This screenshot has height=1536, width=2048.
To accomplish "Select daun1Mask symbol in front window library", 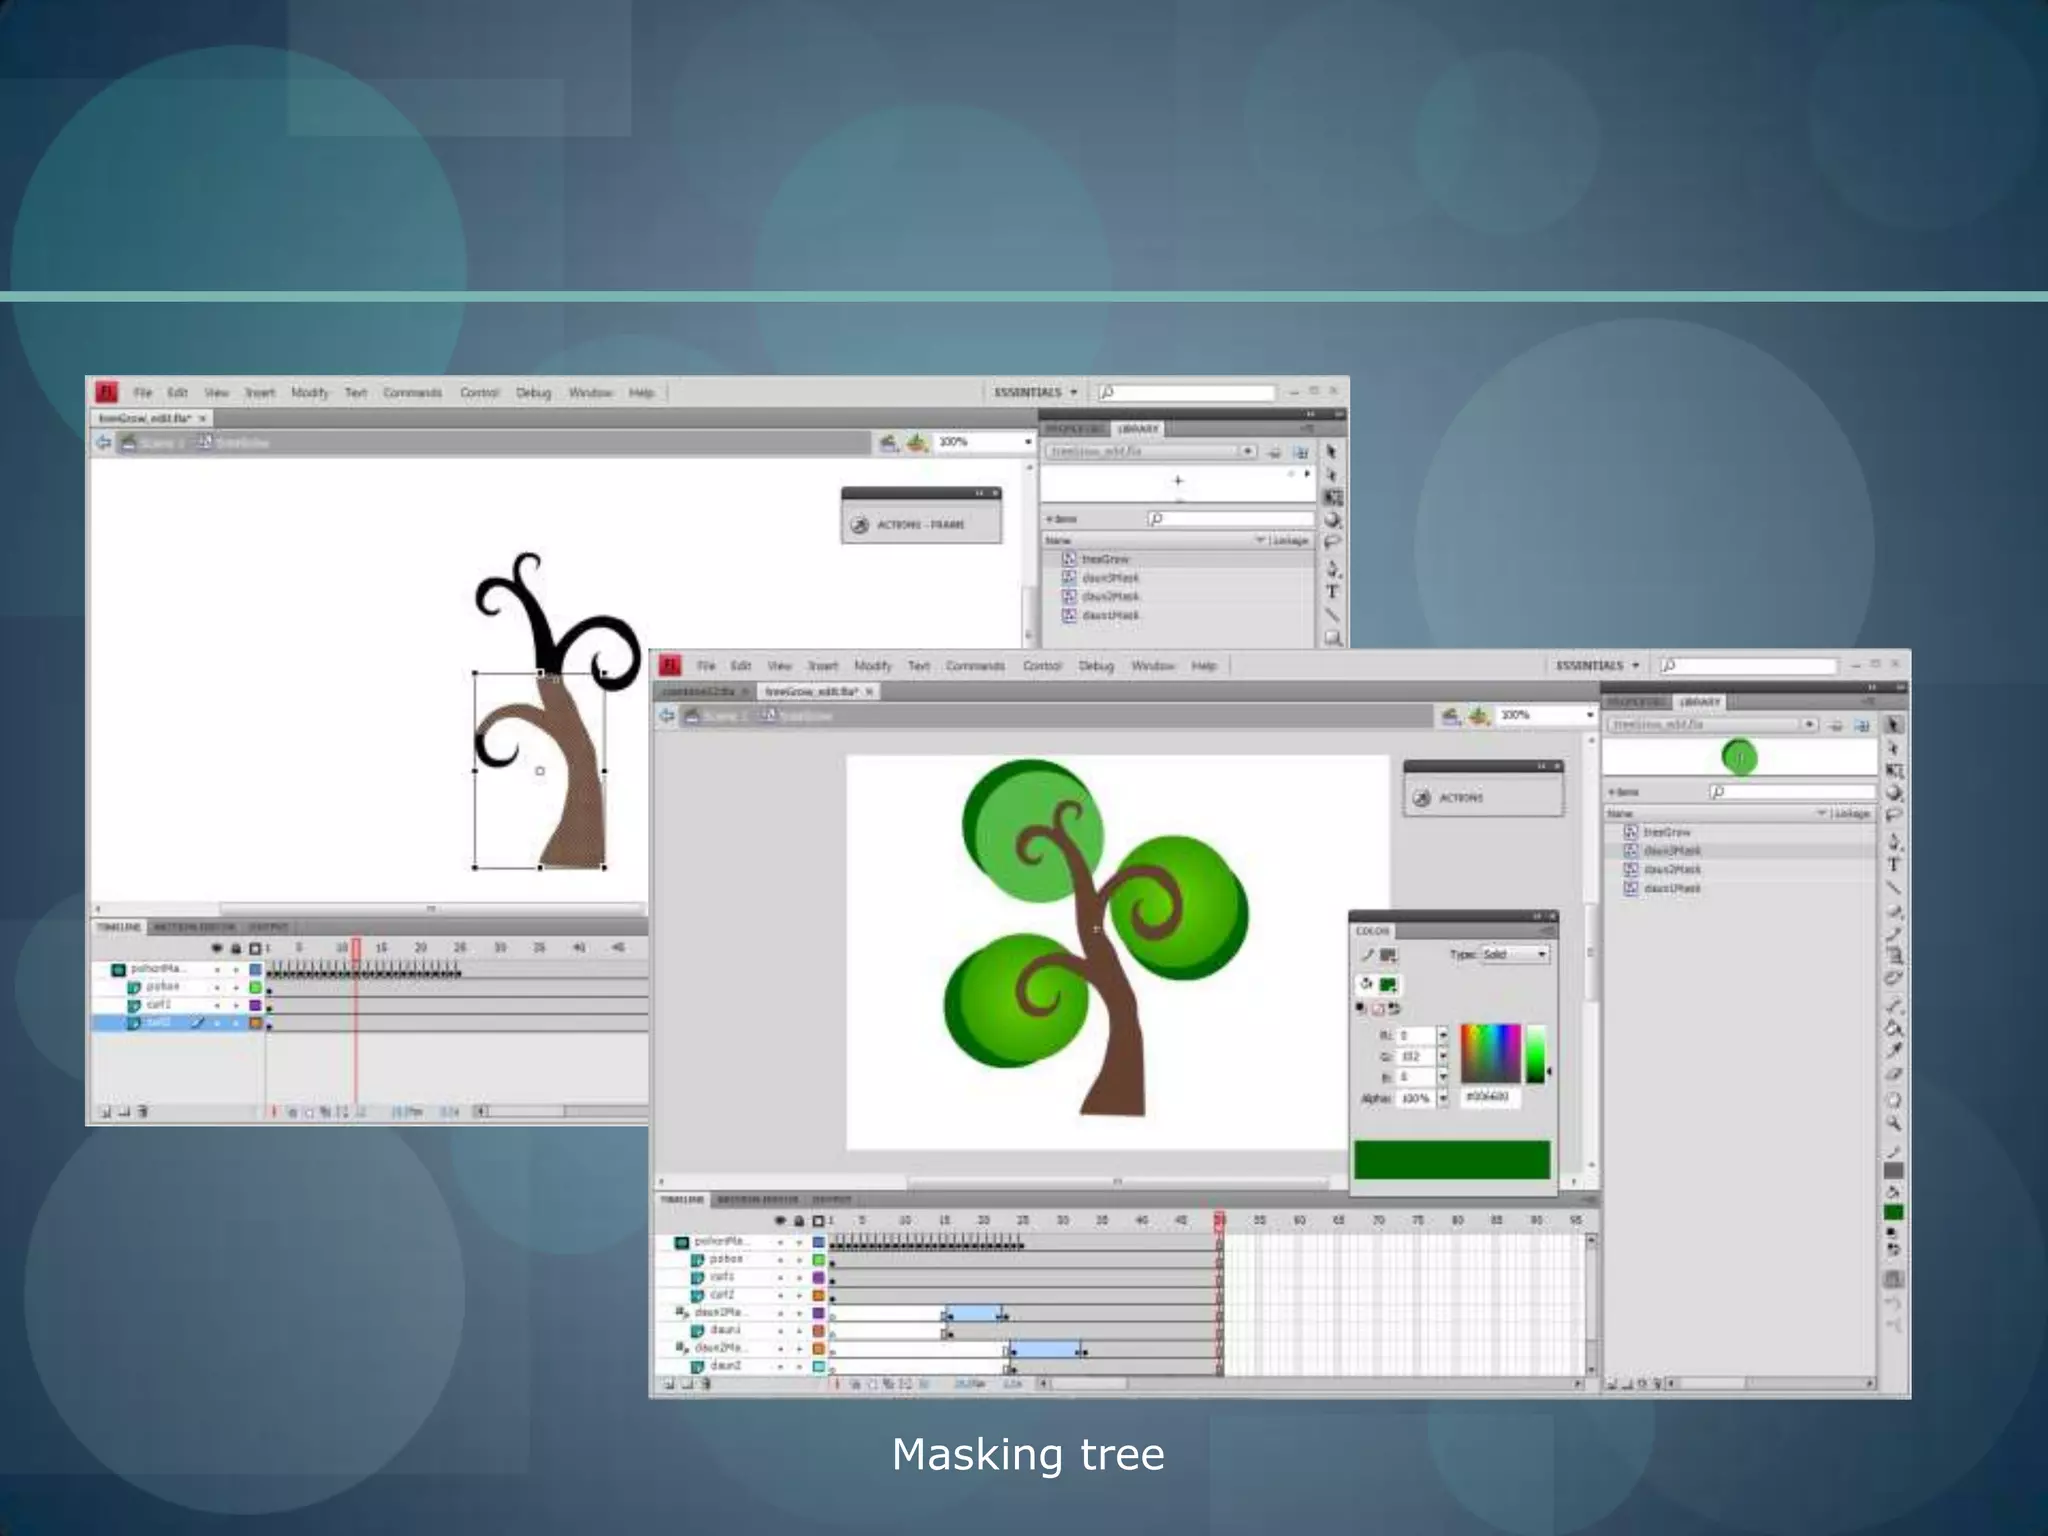I will click(1672, 888).
